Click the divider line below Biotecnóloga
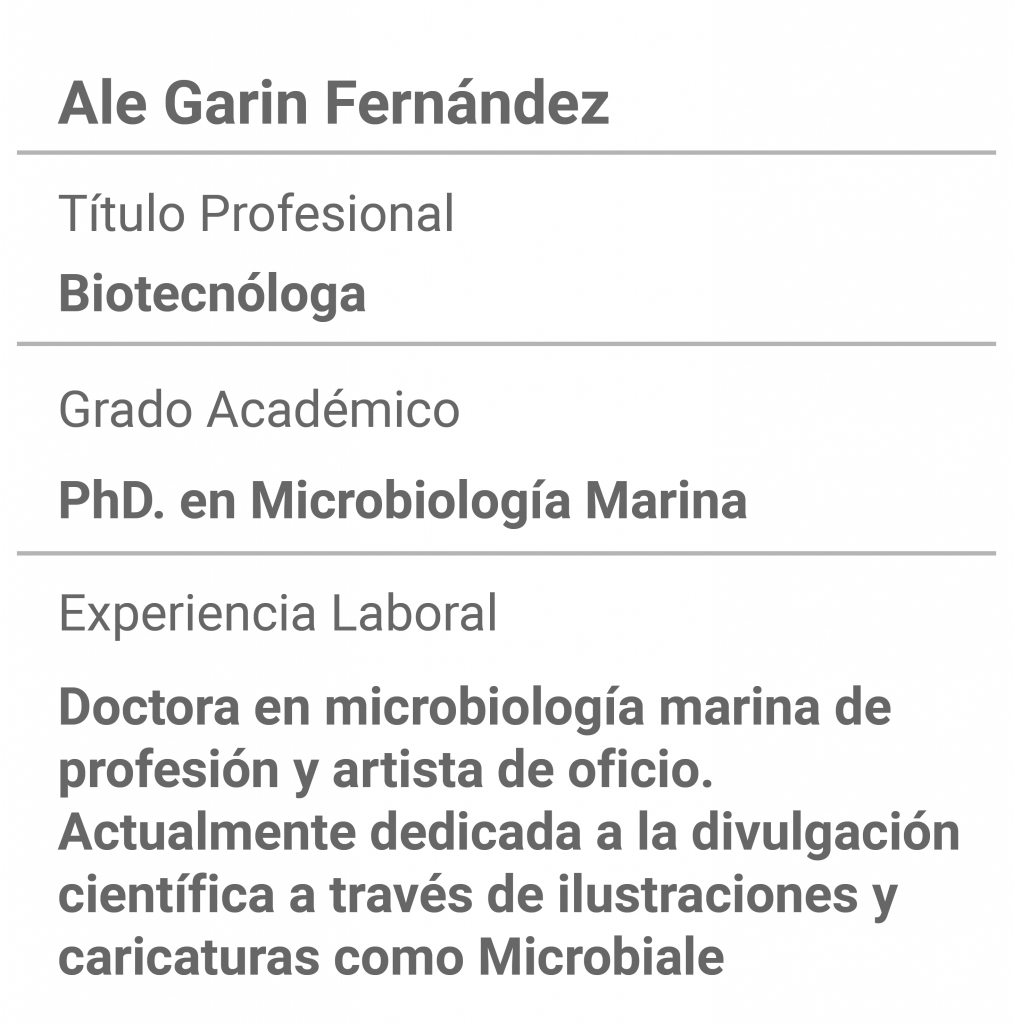Screen dimensions: 1013x1024 pos(506,344)
